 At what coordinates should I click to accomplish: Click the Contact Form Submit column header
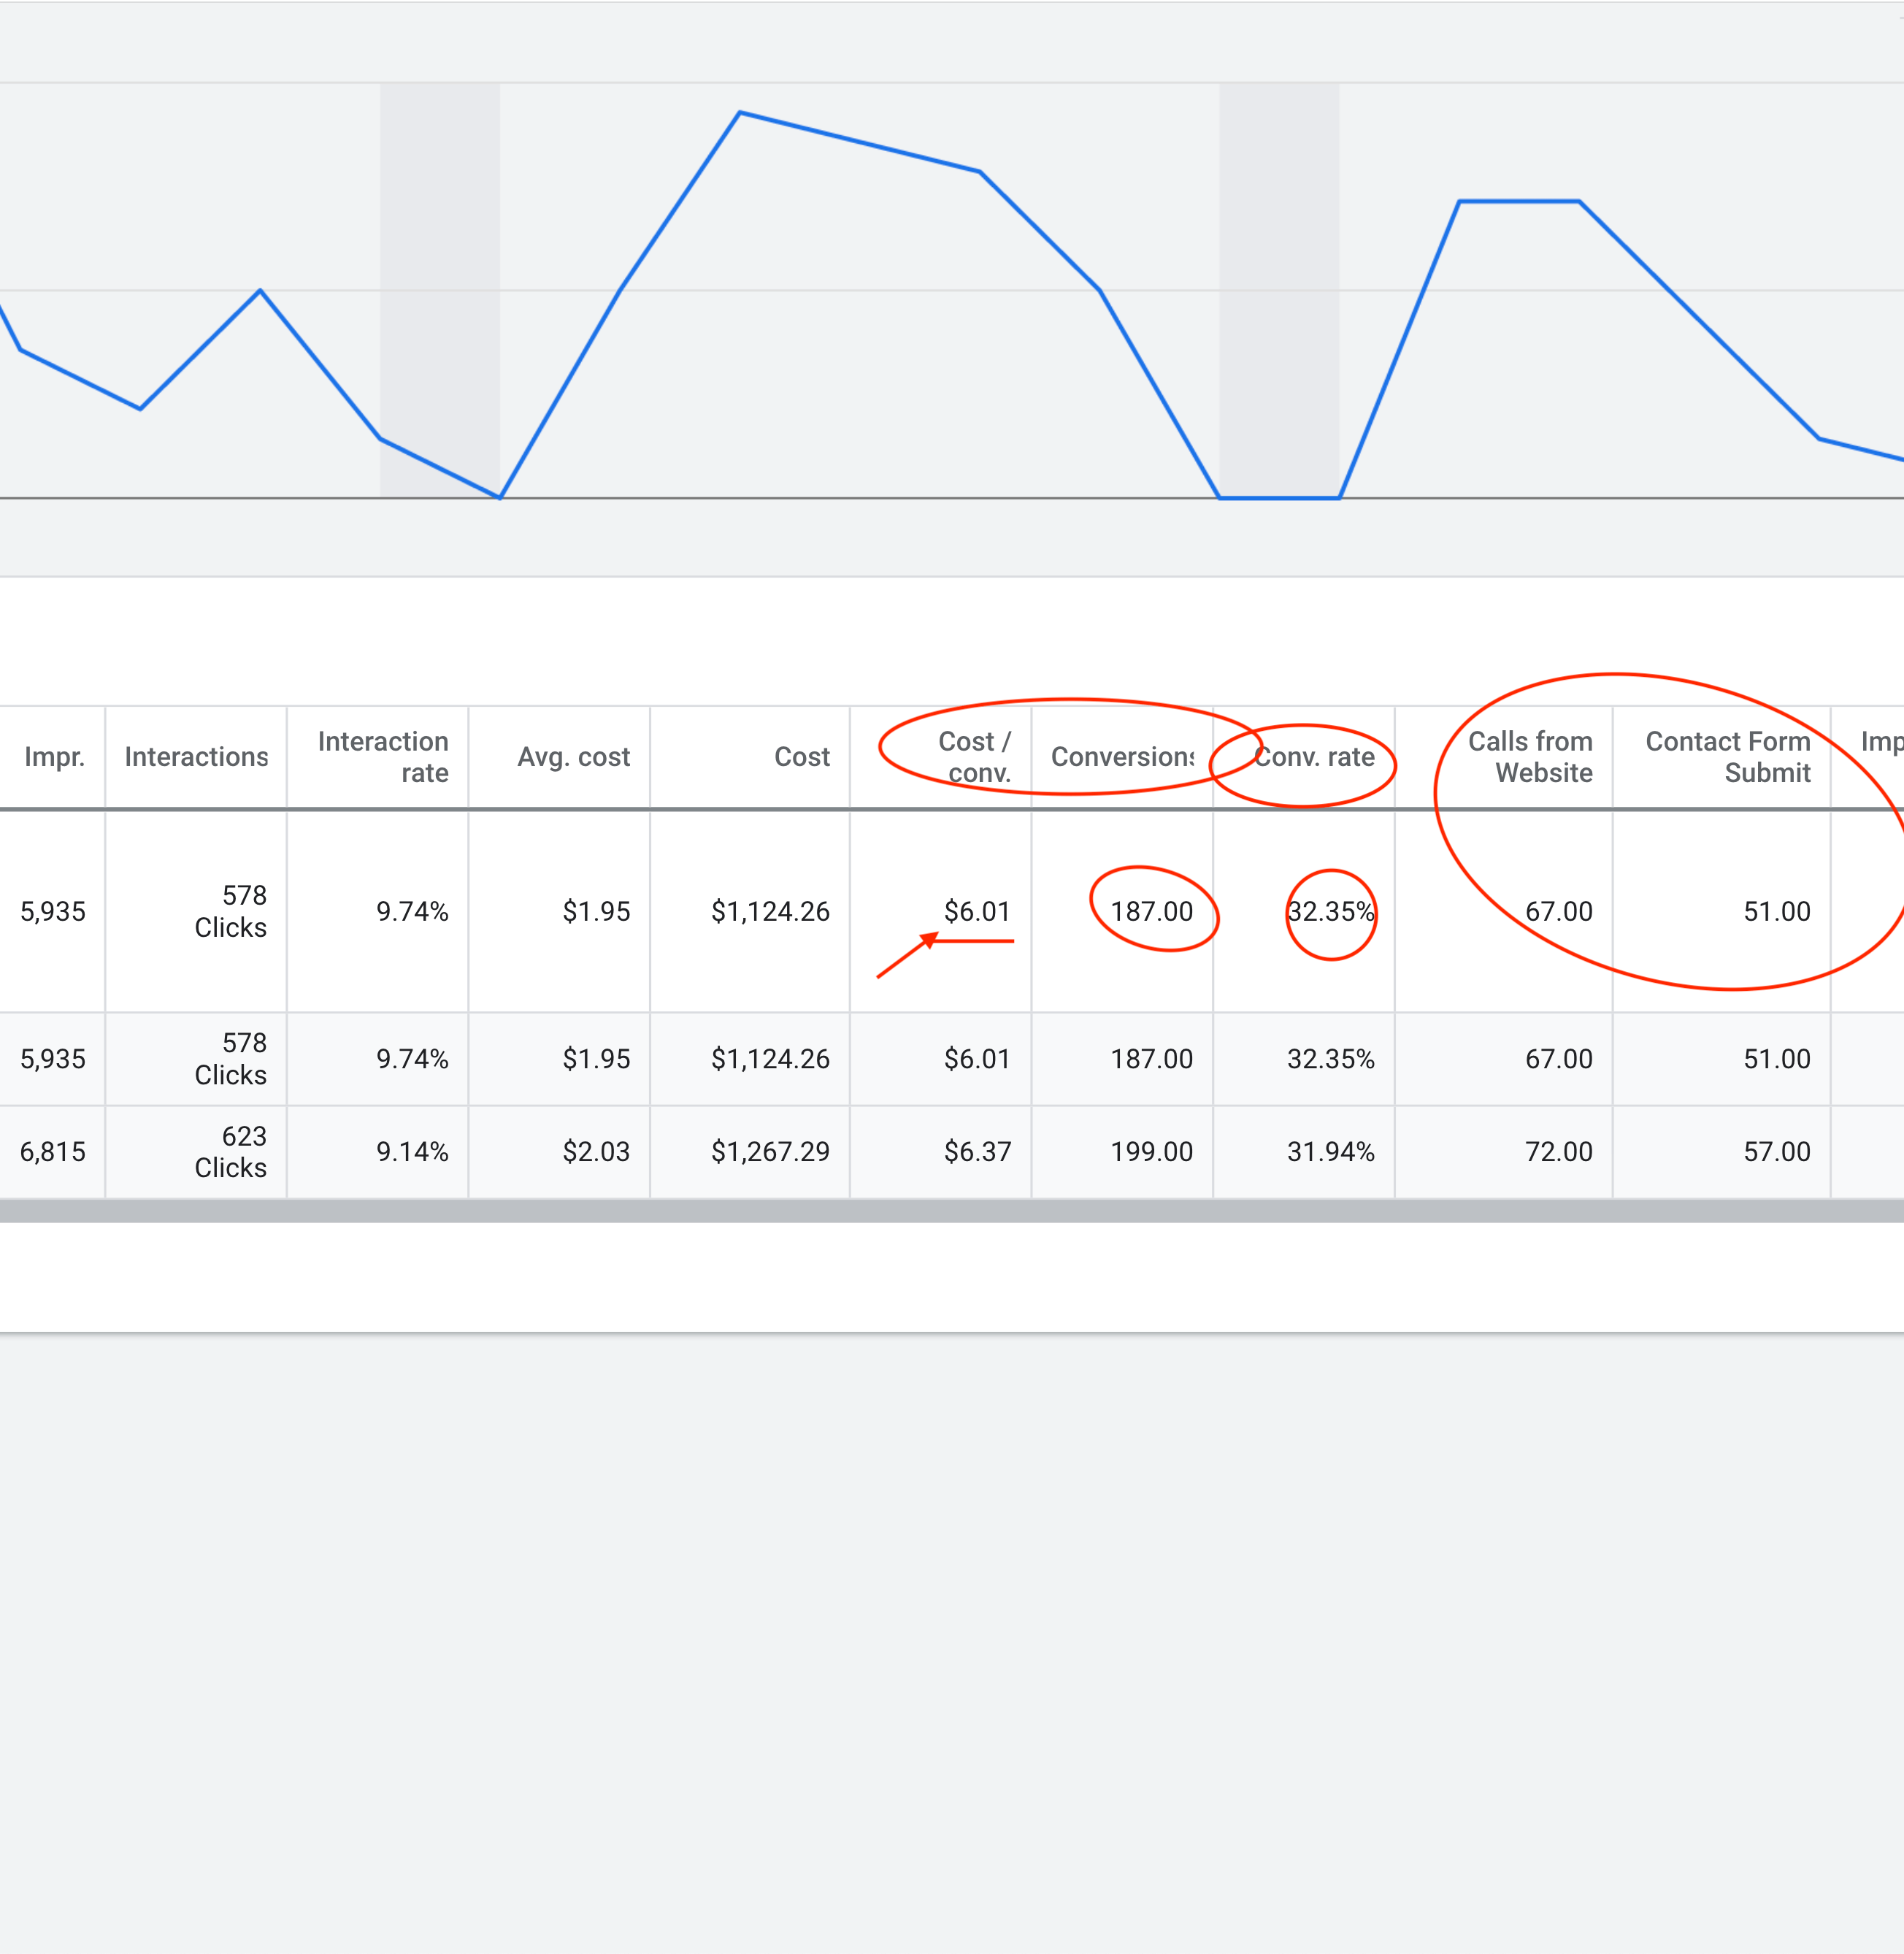coord(1728,757)
